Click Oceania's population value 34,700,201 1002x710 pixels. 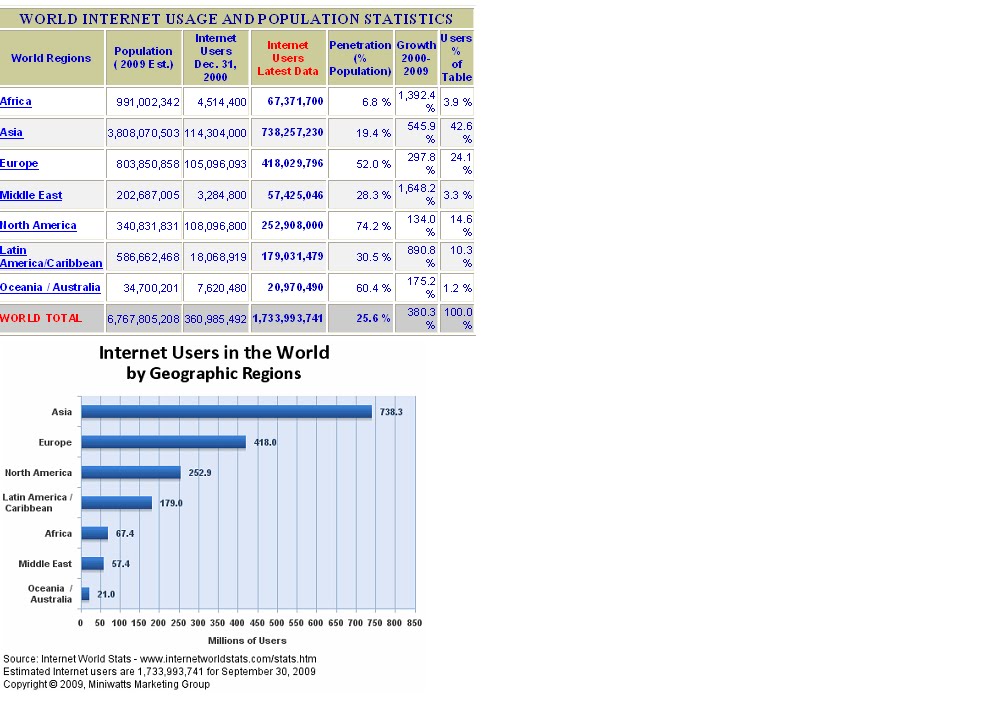click(x=151, y=288)
